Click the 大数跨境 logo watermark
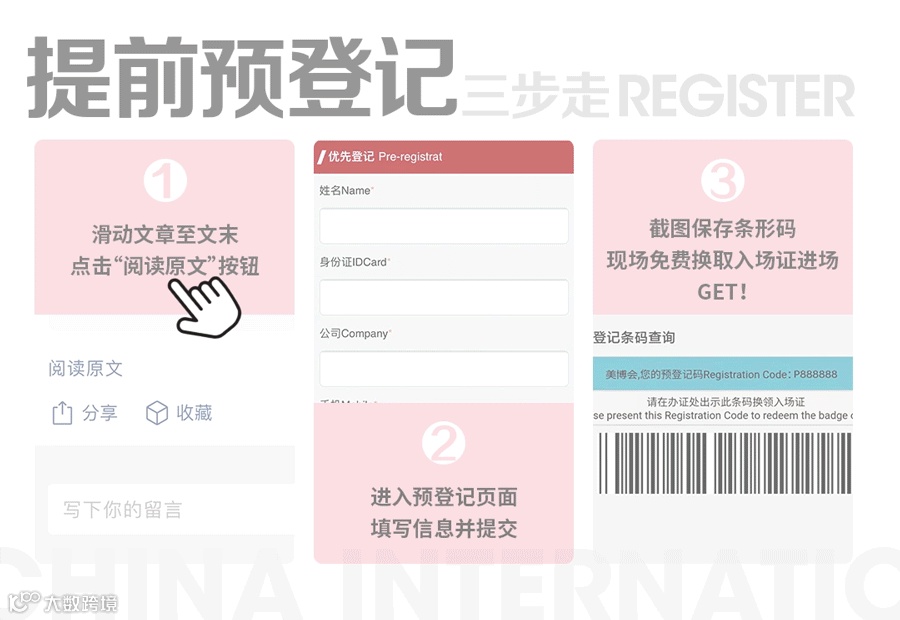The height and width of the screenshot is (620, 900). [x=63, y=602]
